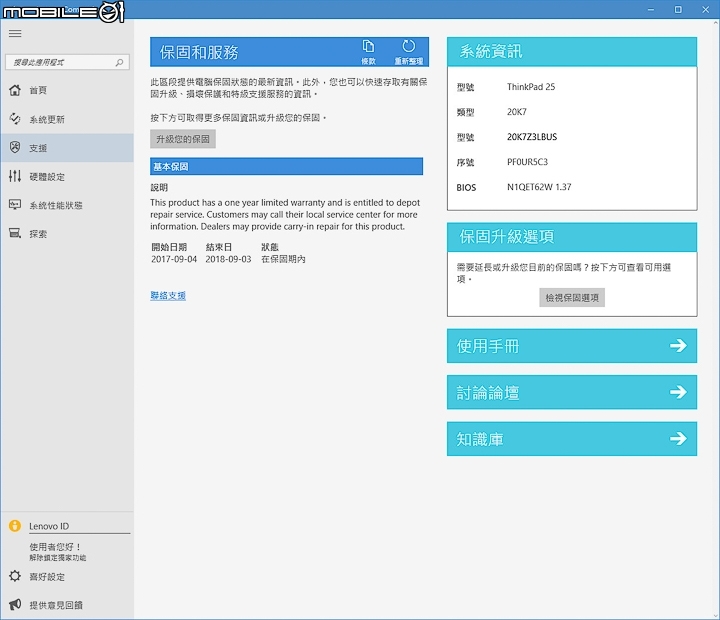Open 系統性能狀態 system health page
Screen dimensions: 720x620
point(67,205)
